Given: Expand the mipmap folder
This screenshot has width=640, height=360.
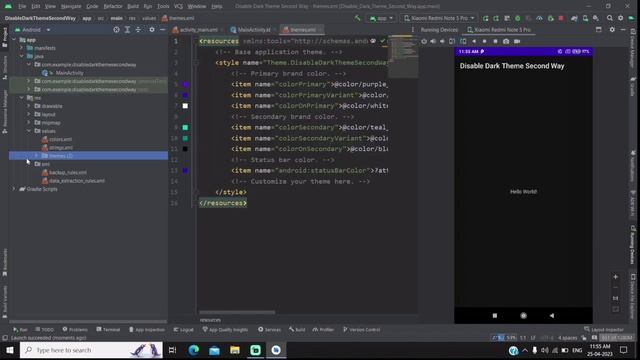Looking at the screenshot, I should coord(29,122).
